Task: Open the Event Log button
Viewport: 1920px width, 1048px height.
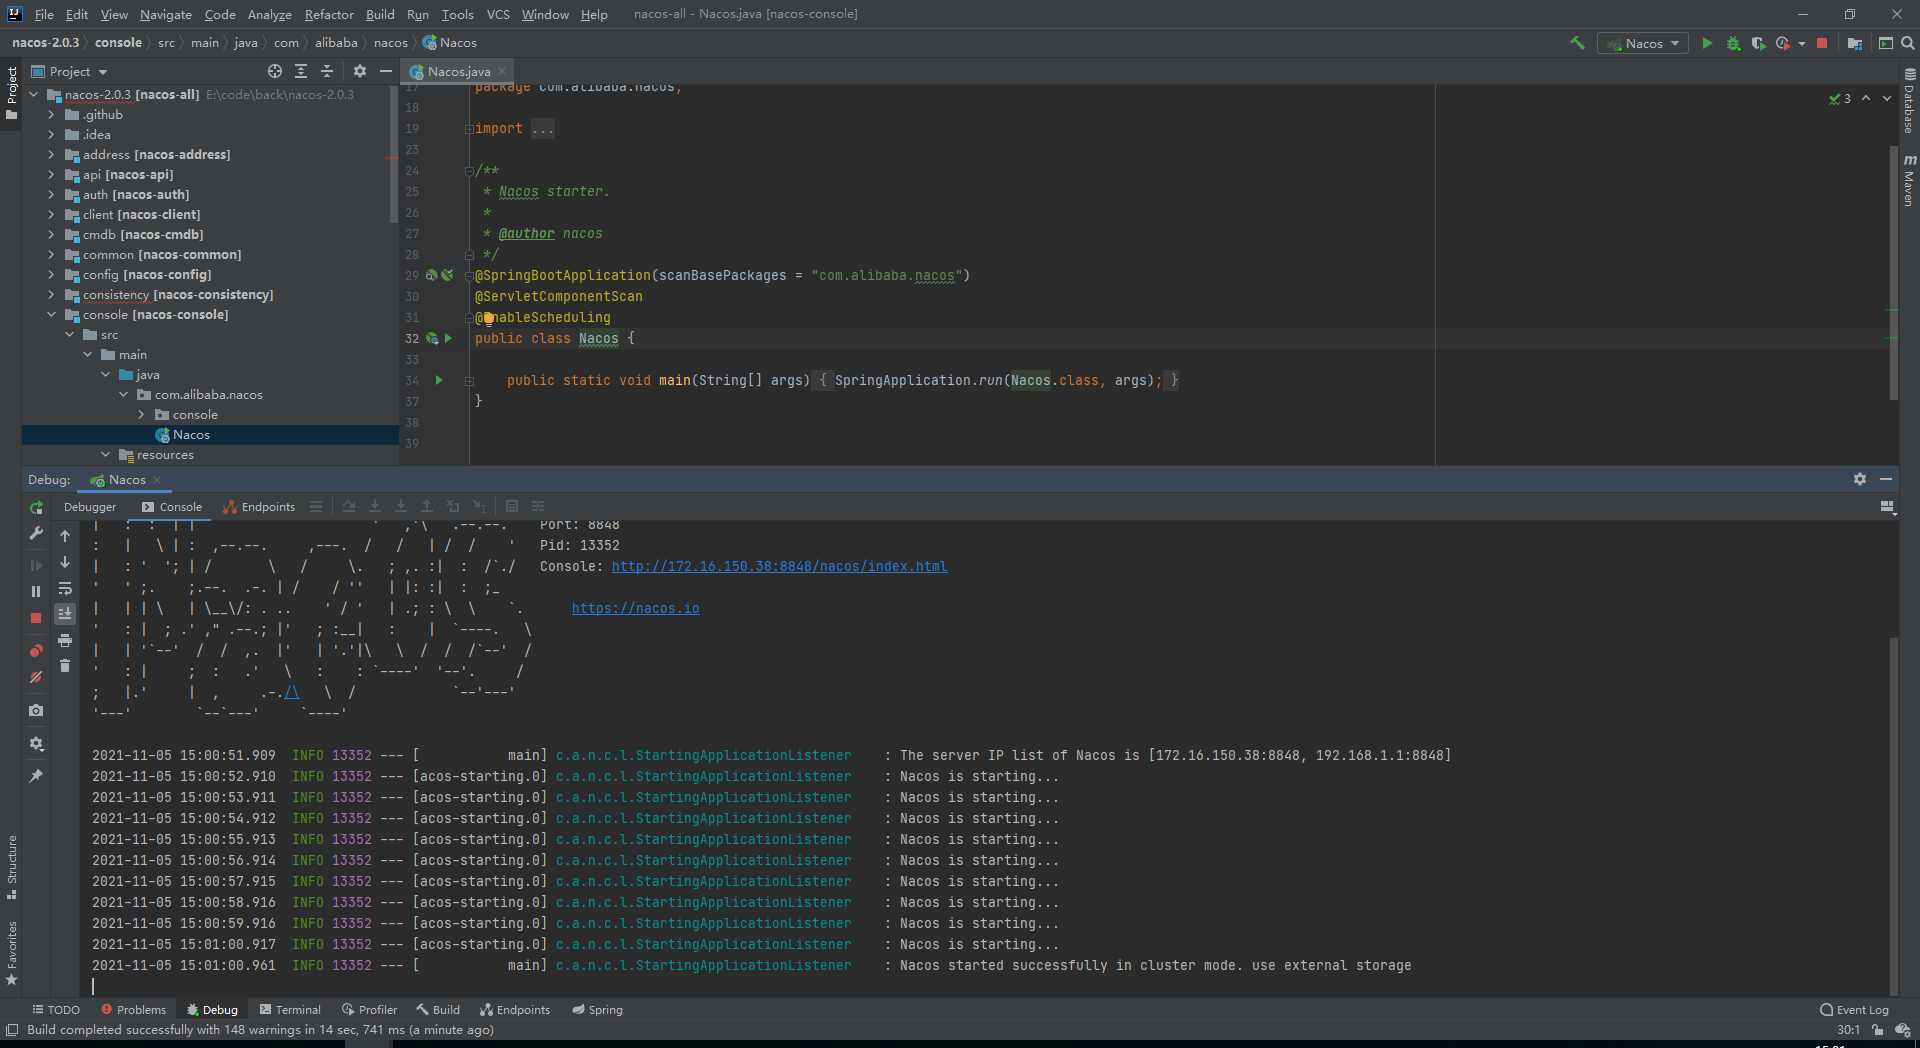Action: click(x=1854, y=1010)
